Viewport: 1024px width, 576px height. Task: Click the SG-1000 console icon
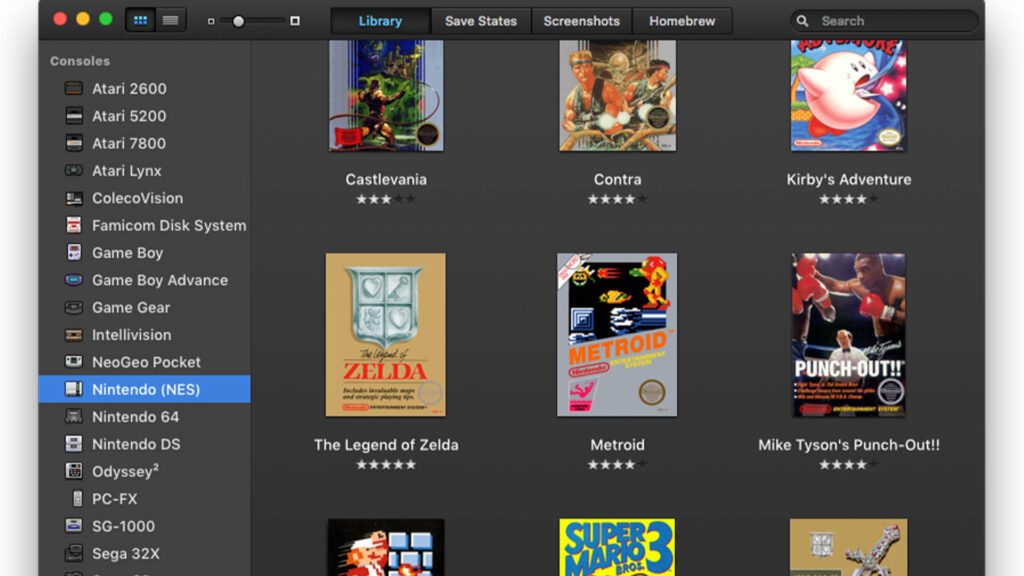[x=74, y=526]
